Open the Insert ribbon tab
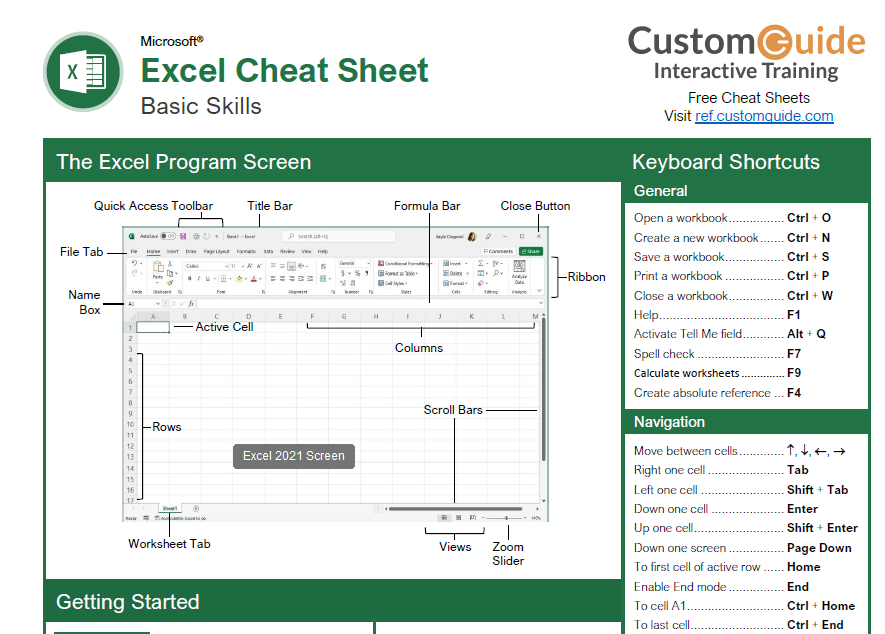 coord(173,251)
